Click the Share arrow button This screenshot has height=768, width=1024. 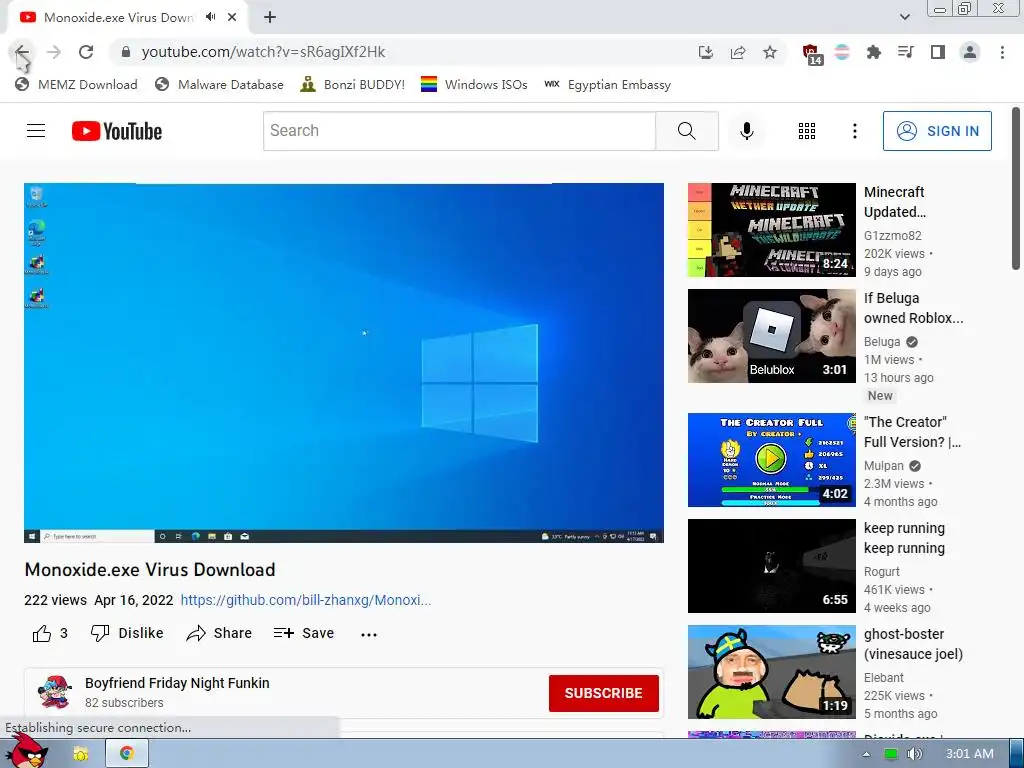click(219, 633)
